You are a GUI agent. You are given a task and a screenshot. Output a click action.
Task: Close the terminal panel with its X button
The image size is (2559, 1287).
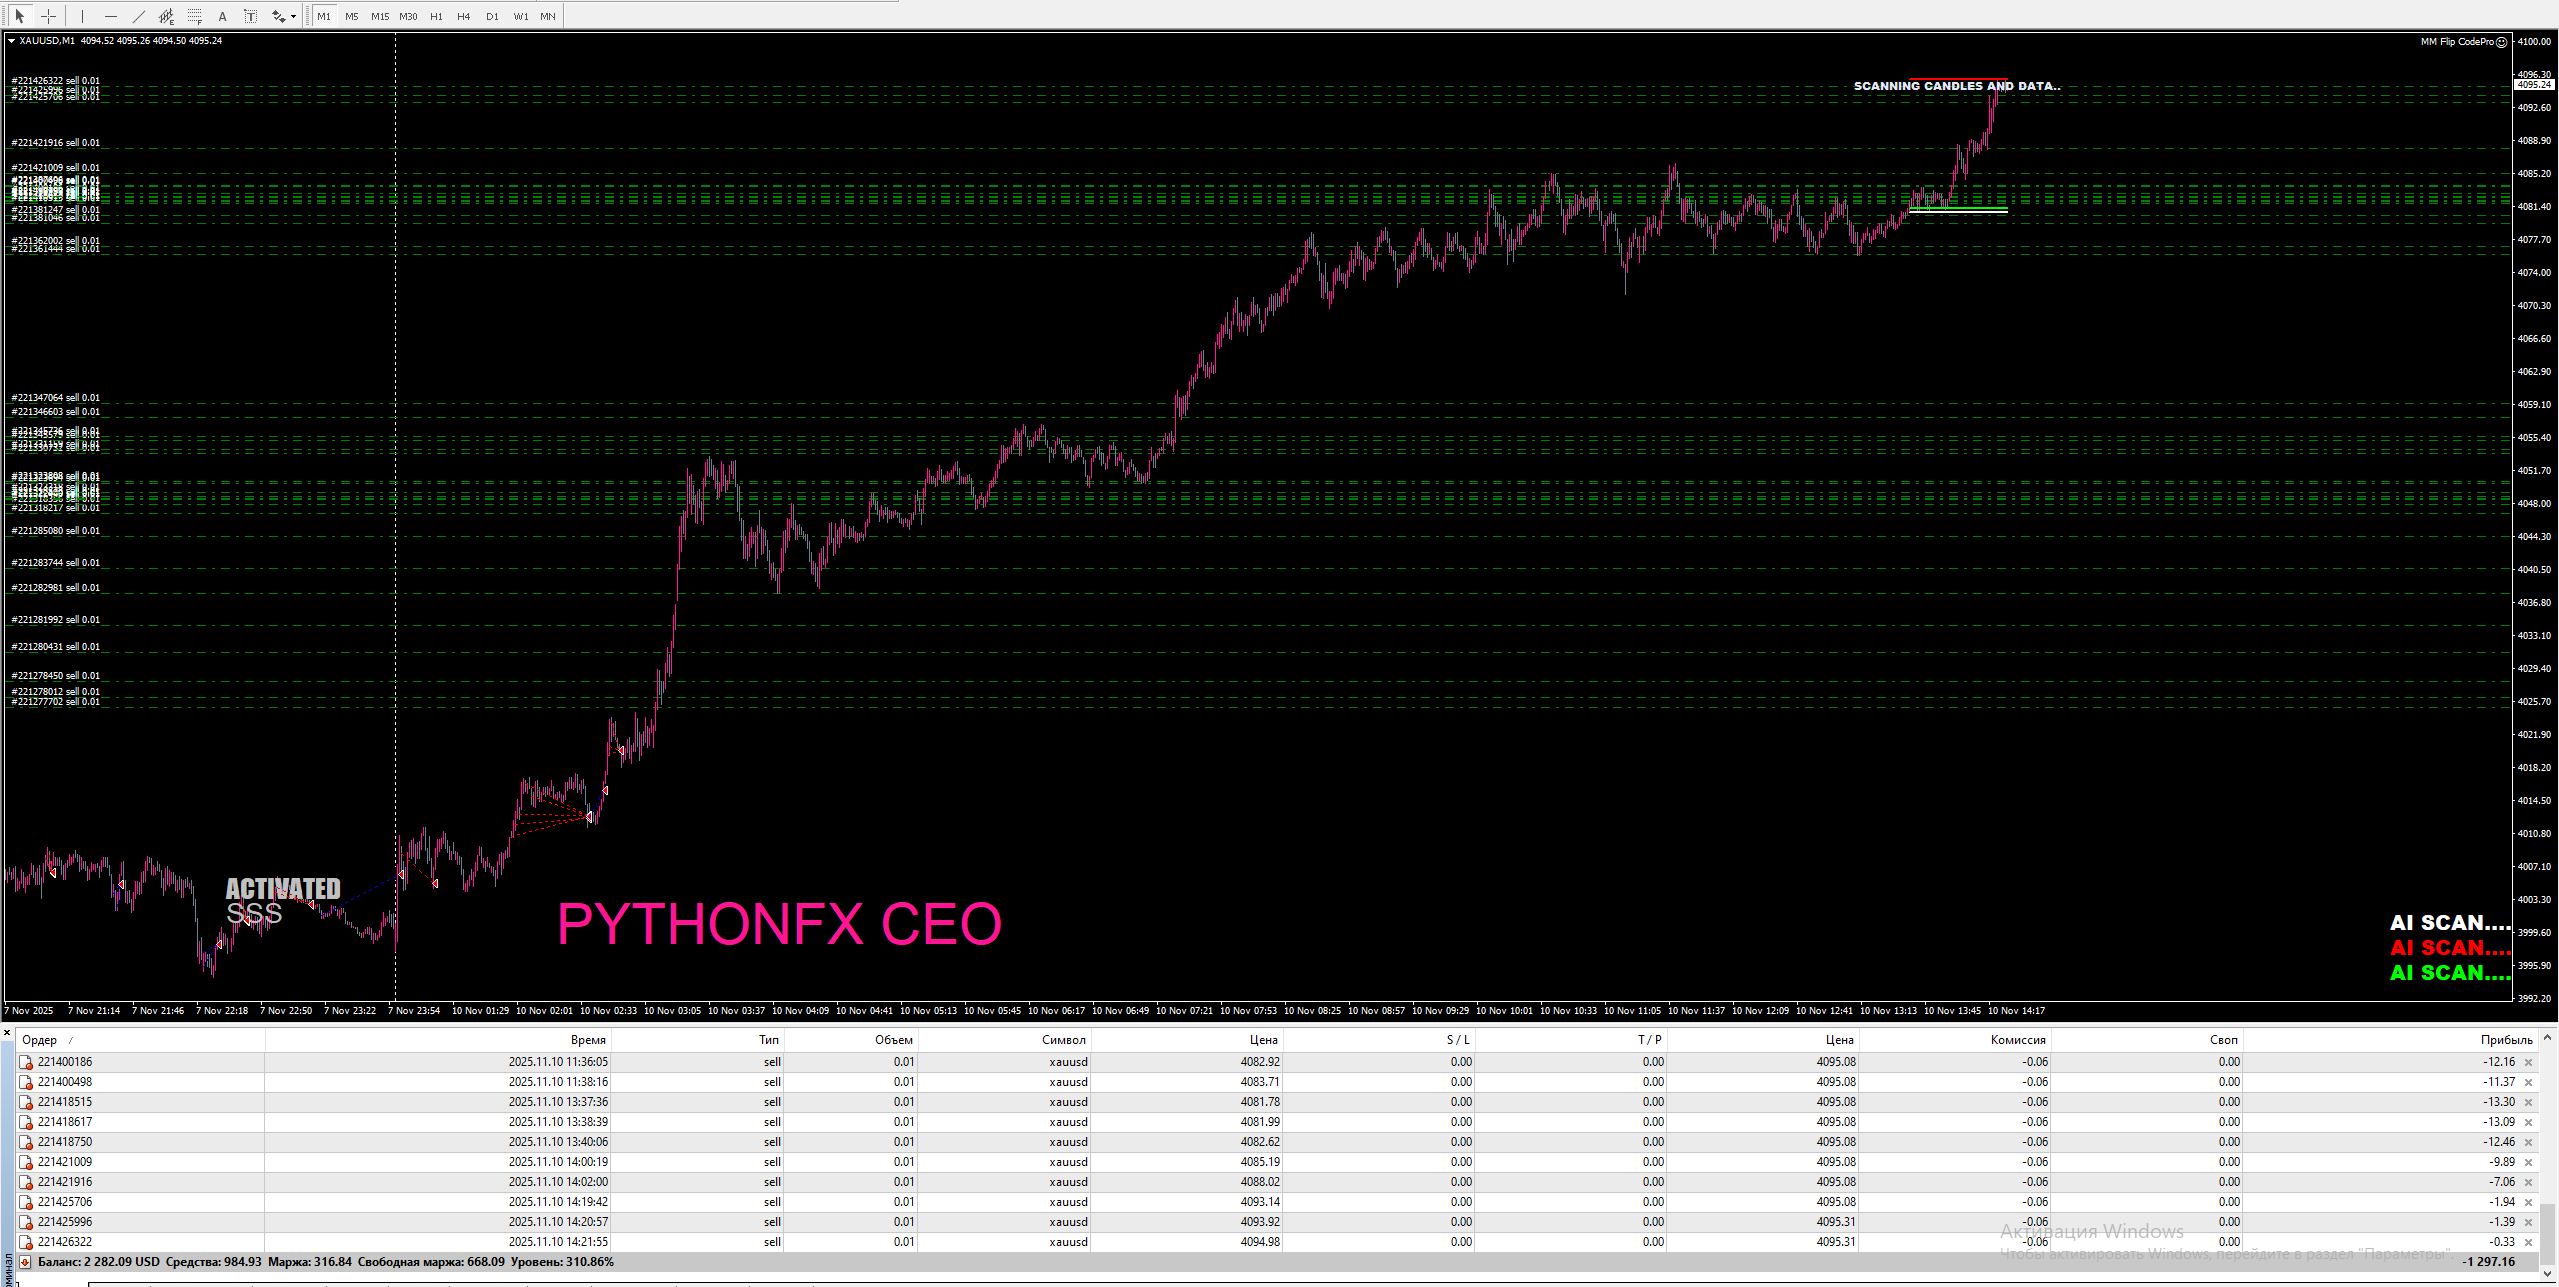(7, 1032)
